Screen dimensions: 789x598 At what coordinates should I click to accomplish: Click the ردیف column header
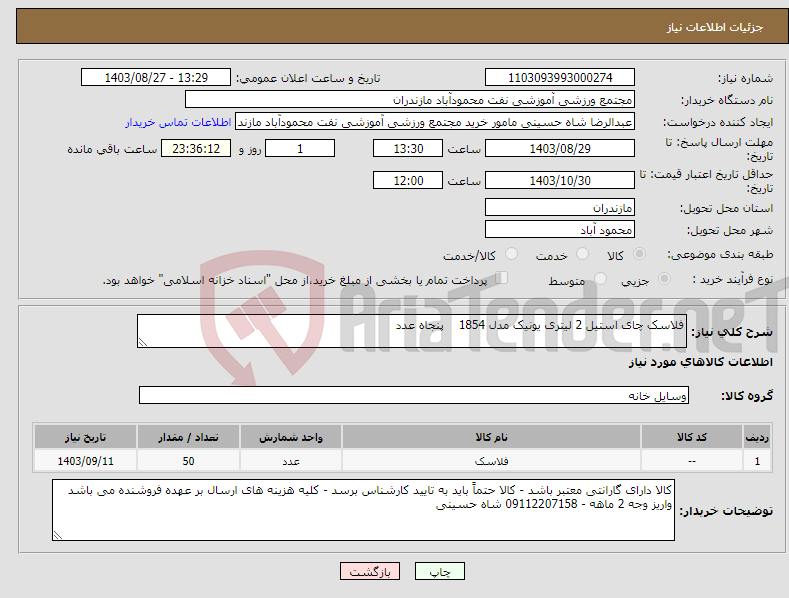[757, 437]
